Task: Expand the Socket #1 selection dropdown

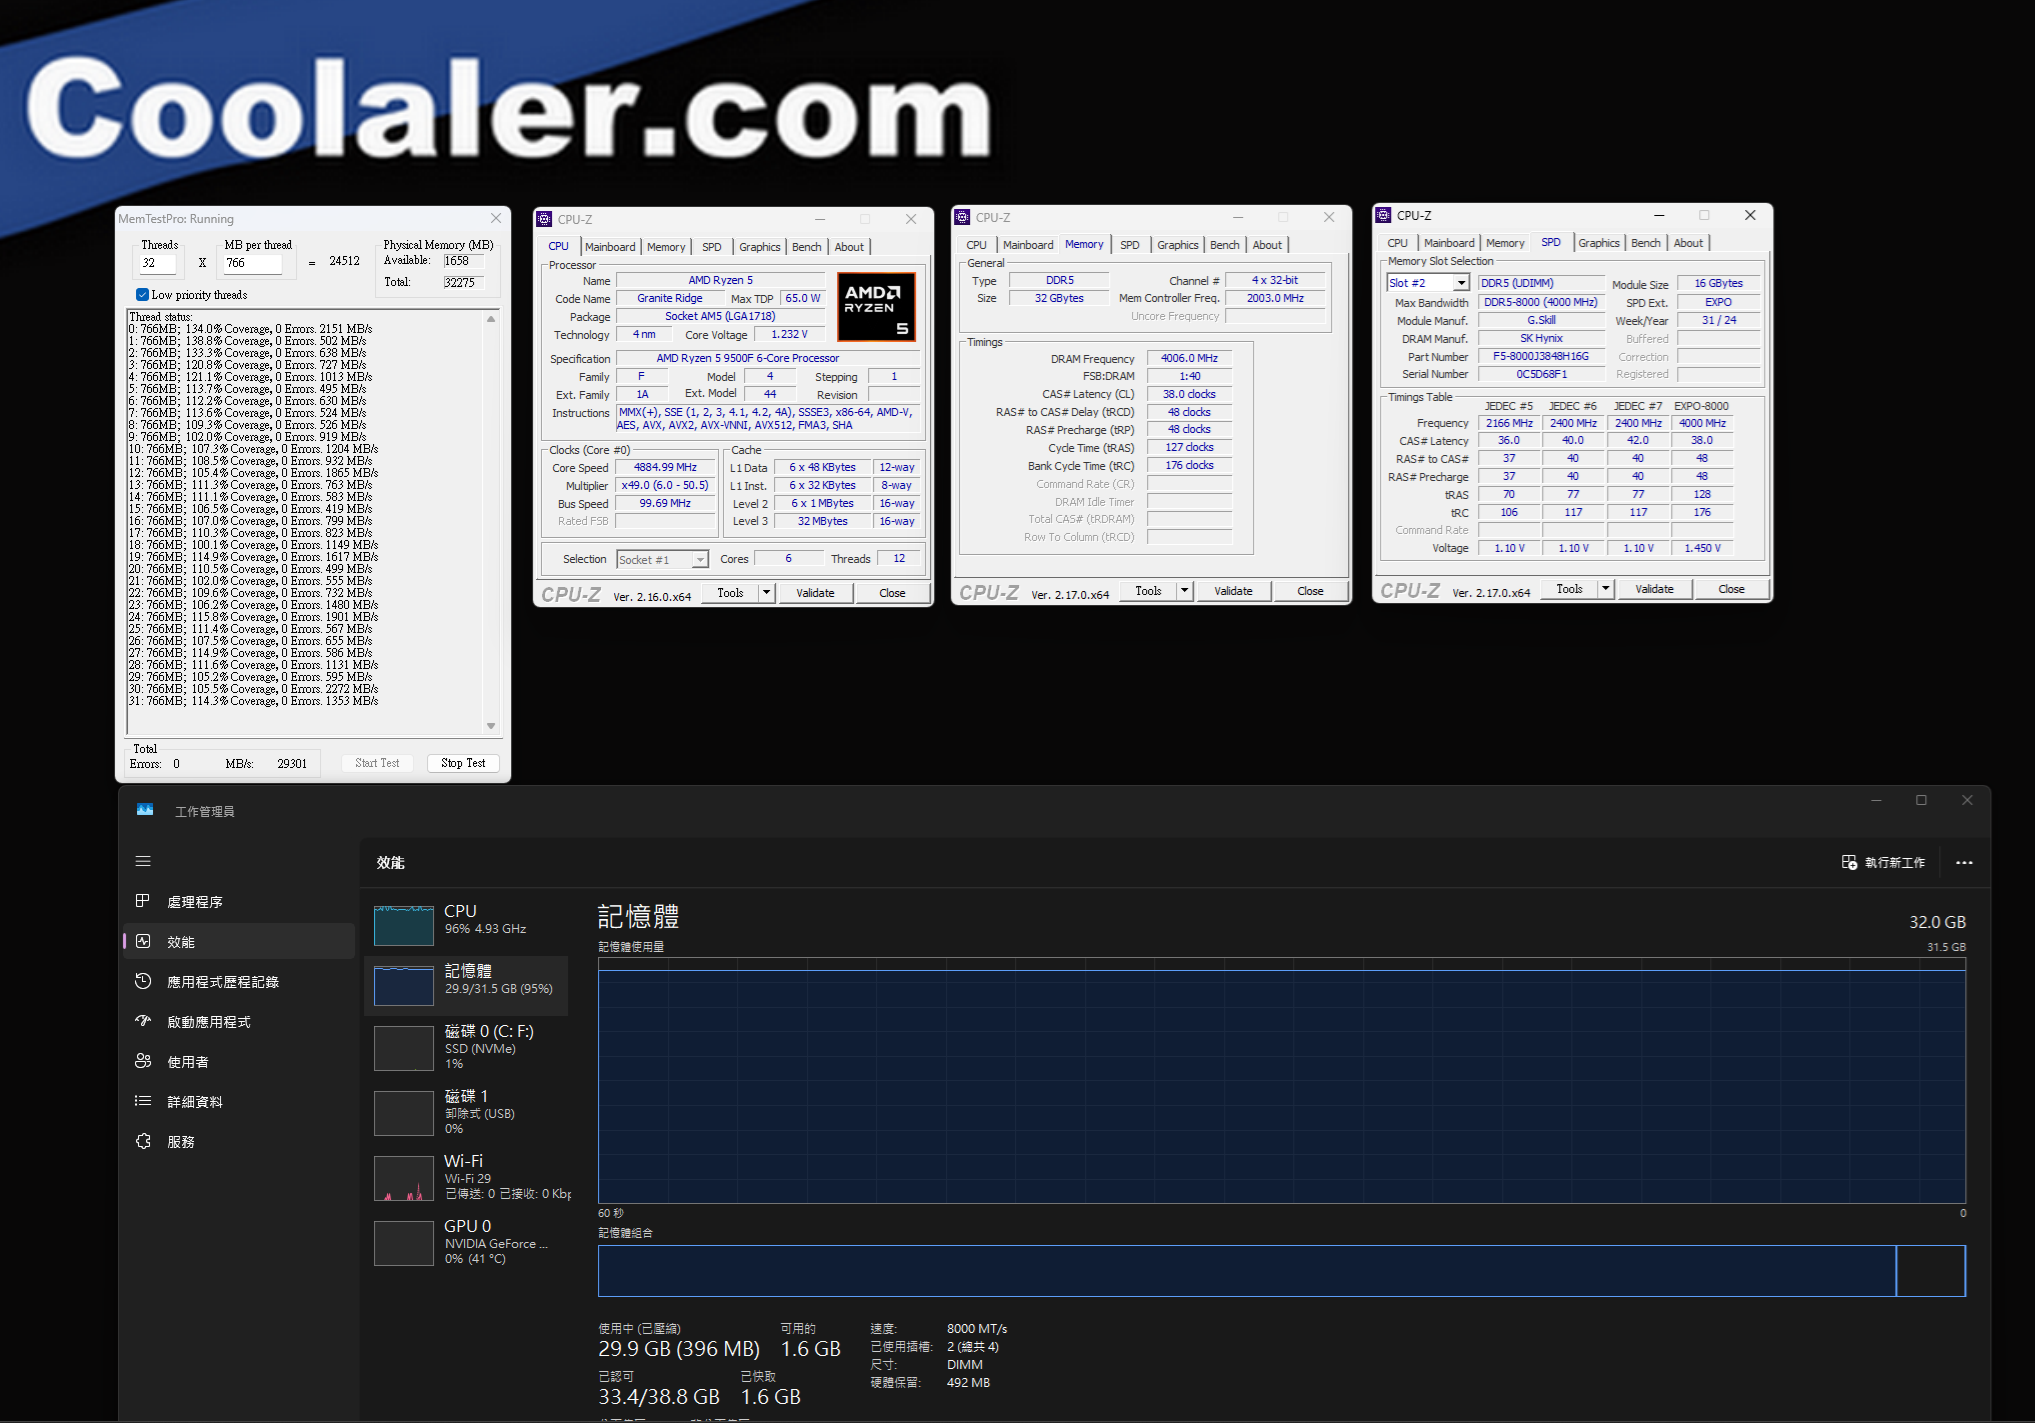Action: coord(700,560)
